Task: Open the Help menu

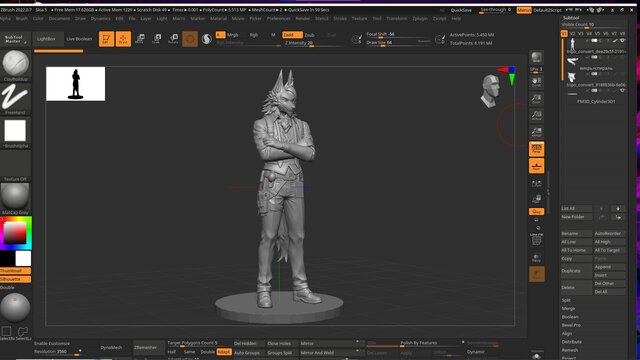Action: (x=456, y=18)
